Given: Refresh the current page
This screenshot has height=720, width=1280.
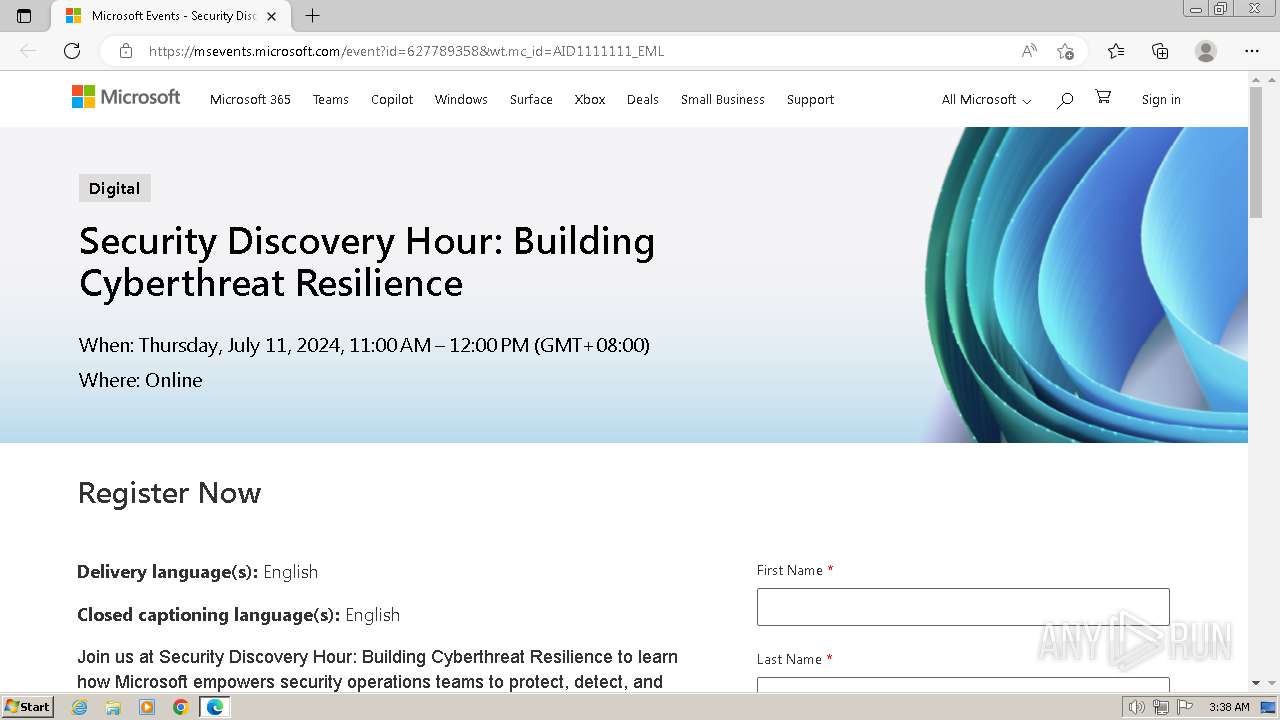Looking at the screenshot, I should tap(72, 51).
